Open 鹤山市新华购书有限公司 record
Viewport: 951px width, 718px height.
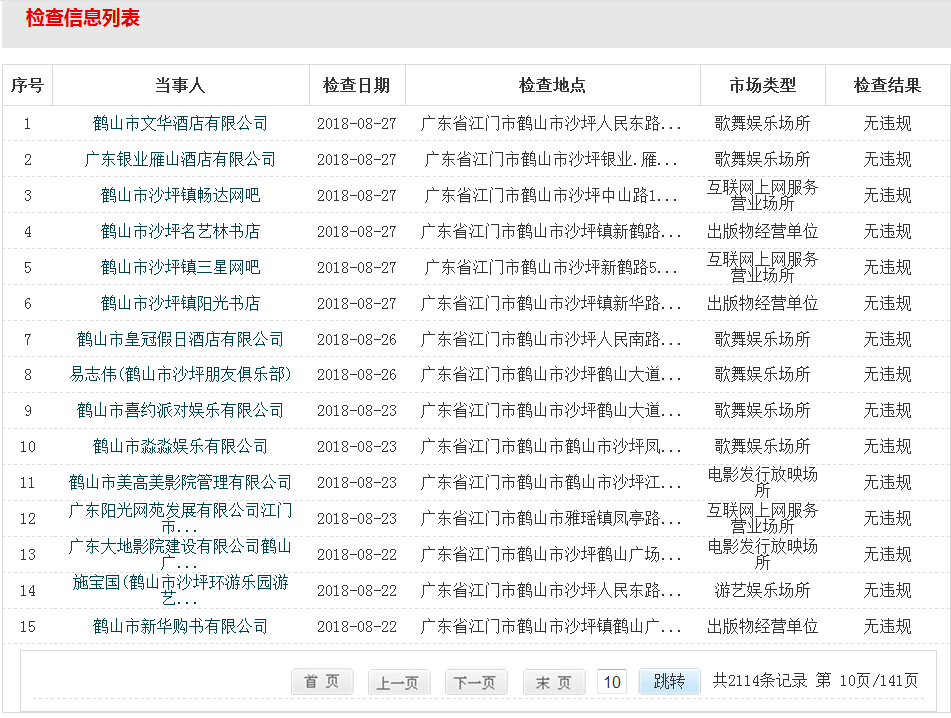pyautogui.click(x=180, y=627)
